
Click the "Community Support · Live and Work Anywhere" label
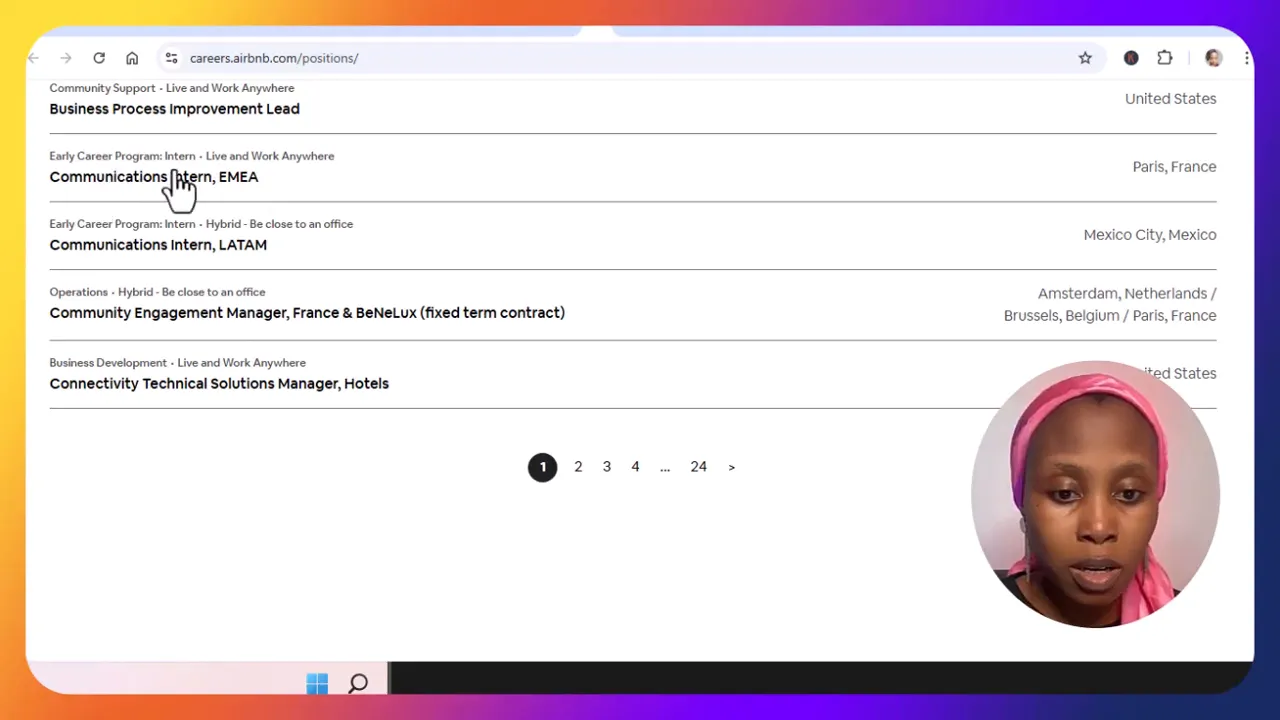[x=172, y=88]
